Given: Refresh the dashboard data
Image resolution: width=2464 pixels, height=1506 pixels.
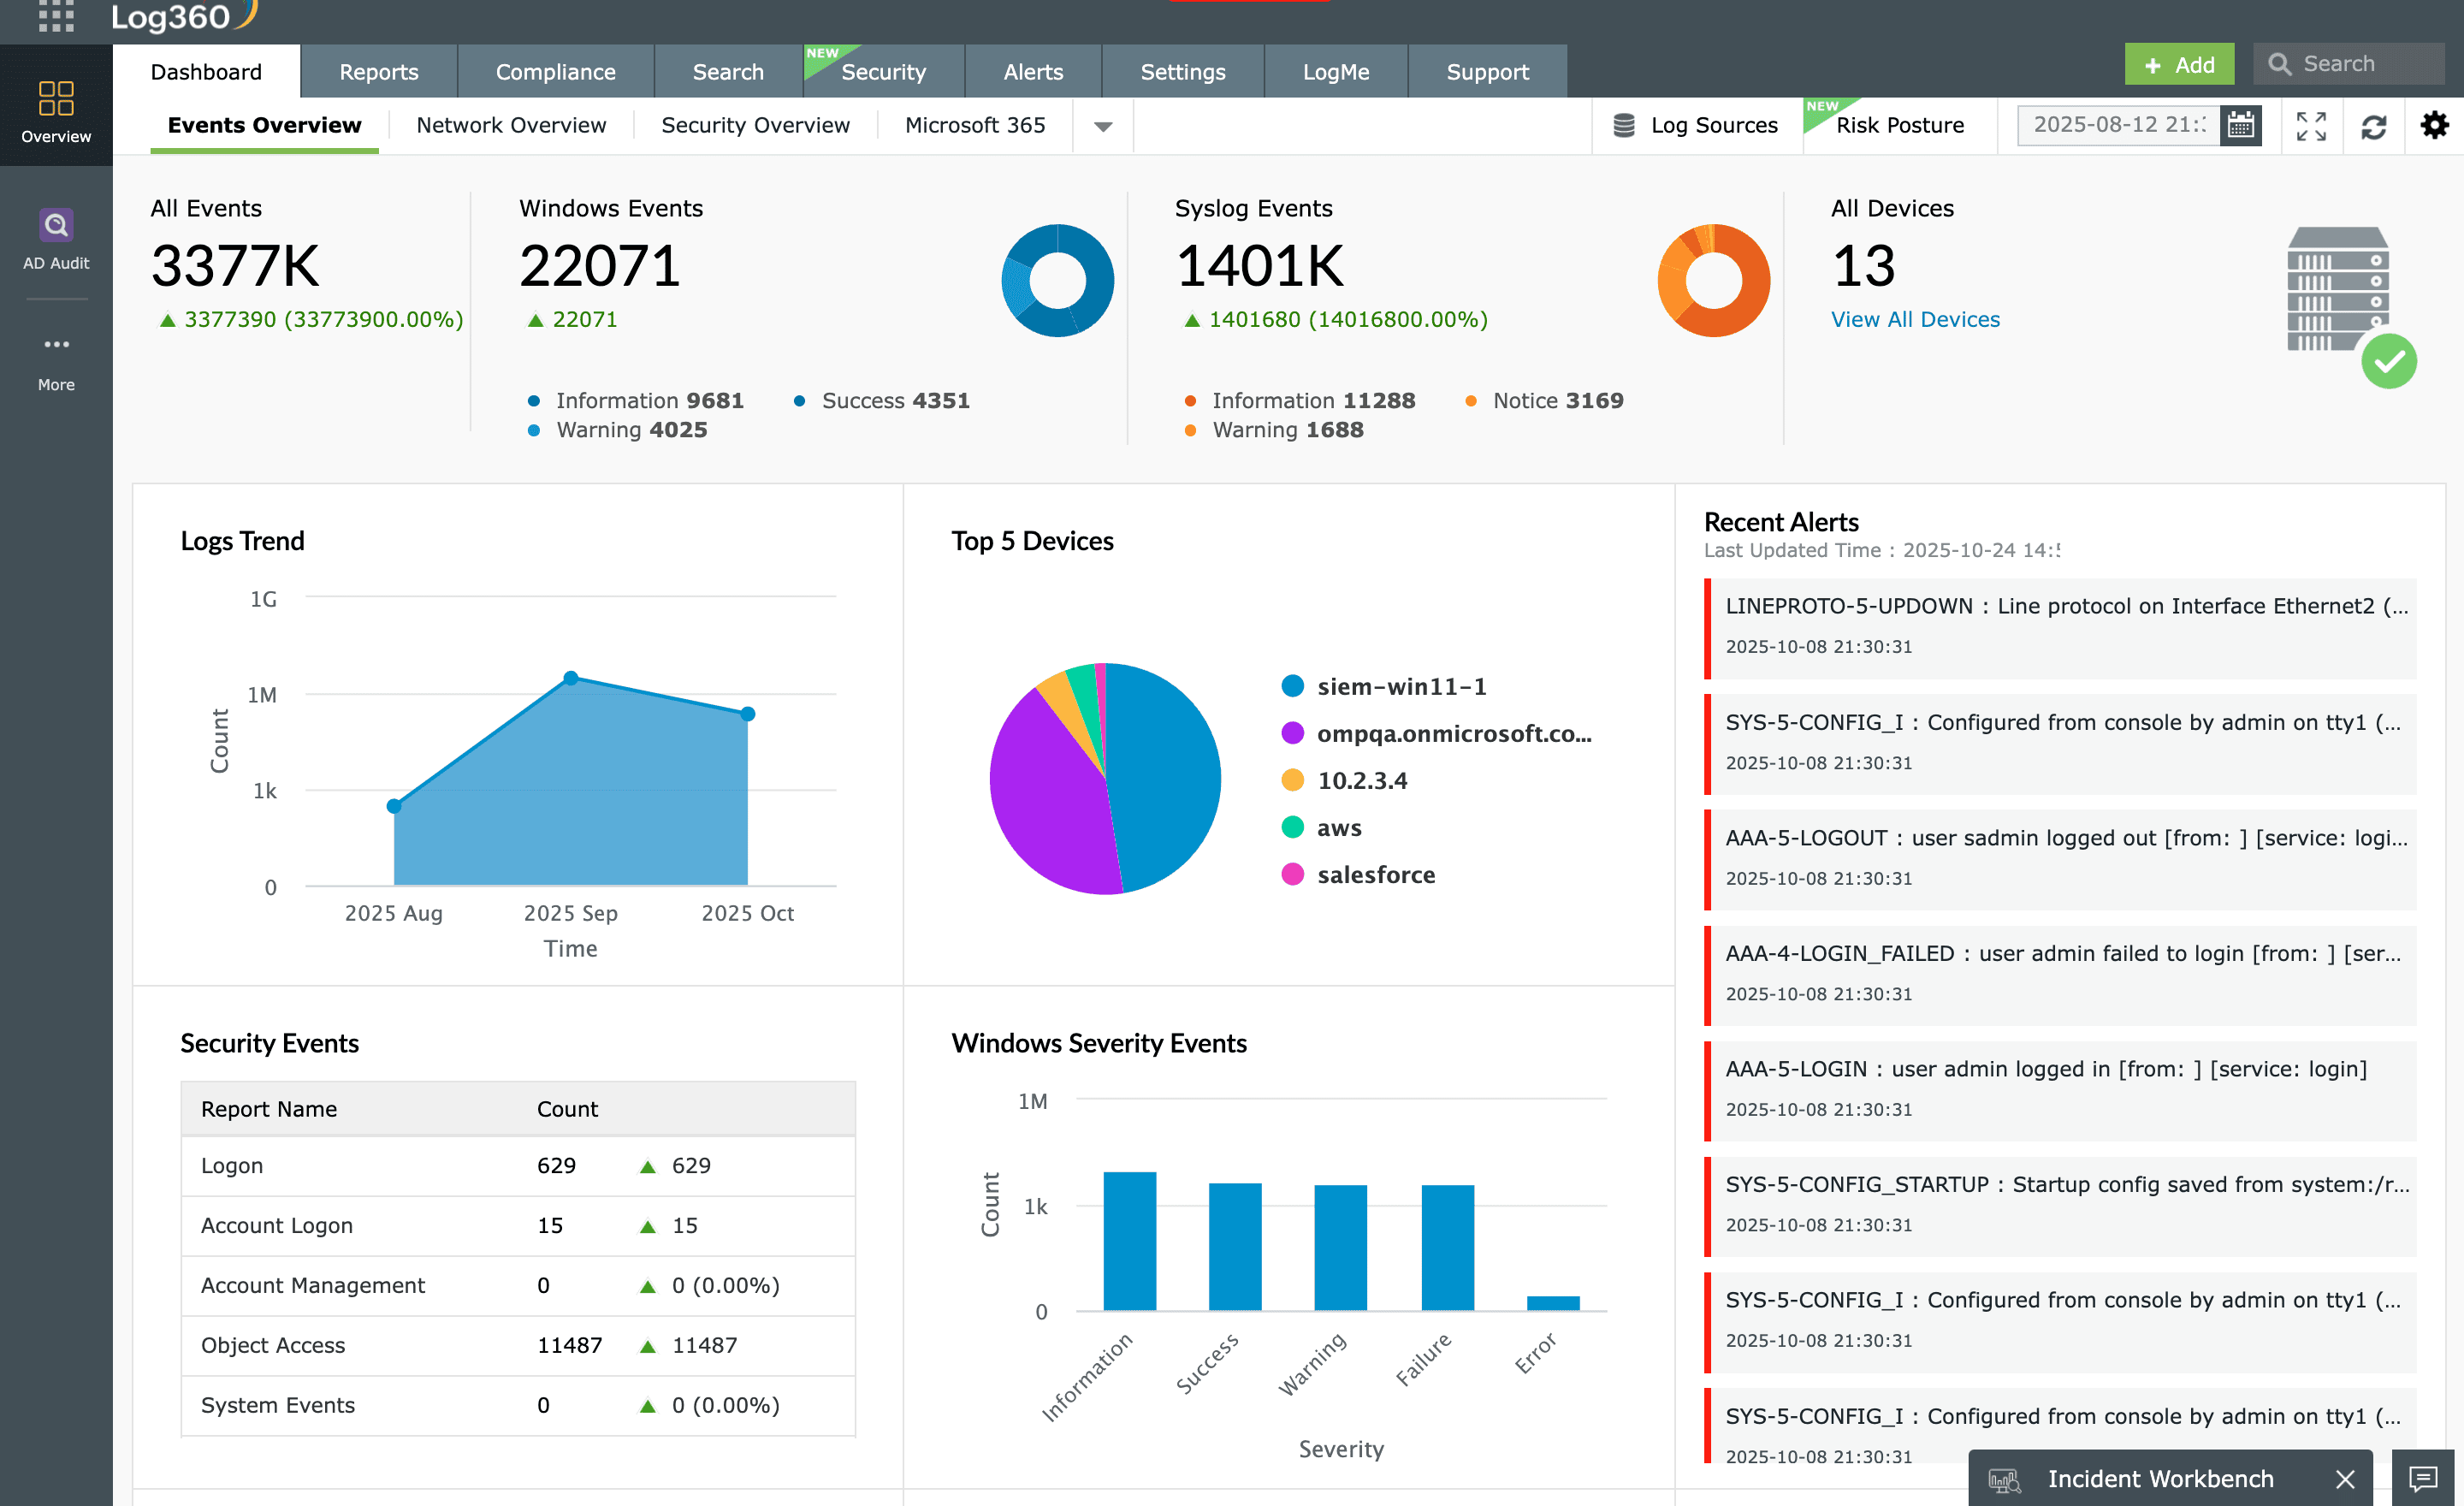Looking at the screenshot, I should click(2373, 126).
